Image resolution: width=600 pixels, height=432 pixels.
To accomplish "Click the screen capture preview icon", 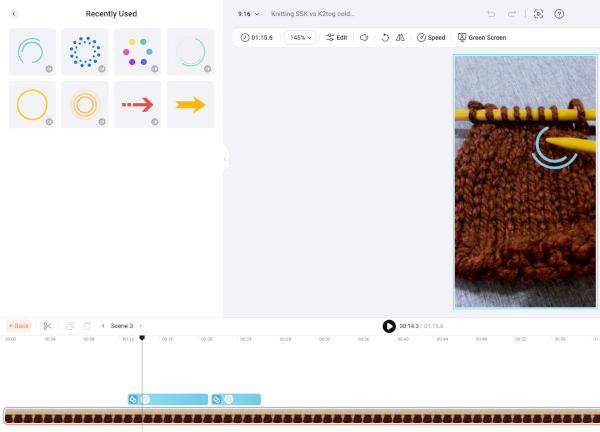I will pyautogui.click(x=538, y=14).
